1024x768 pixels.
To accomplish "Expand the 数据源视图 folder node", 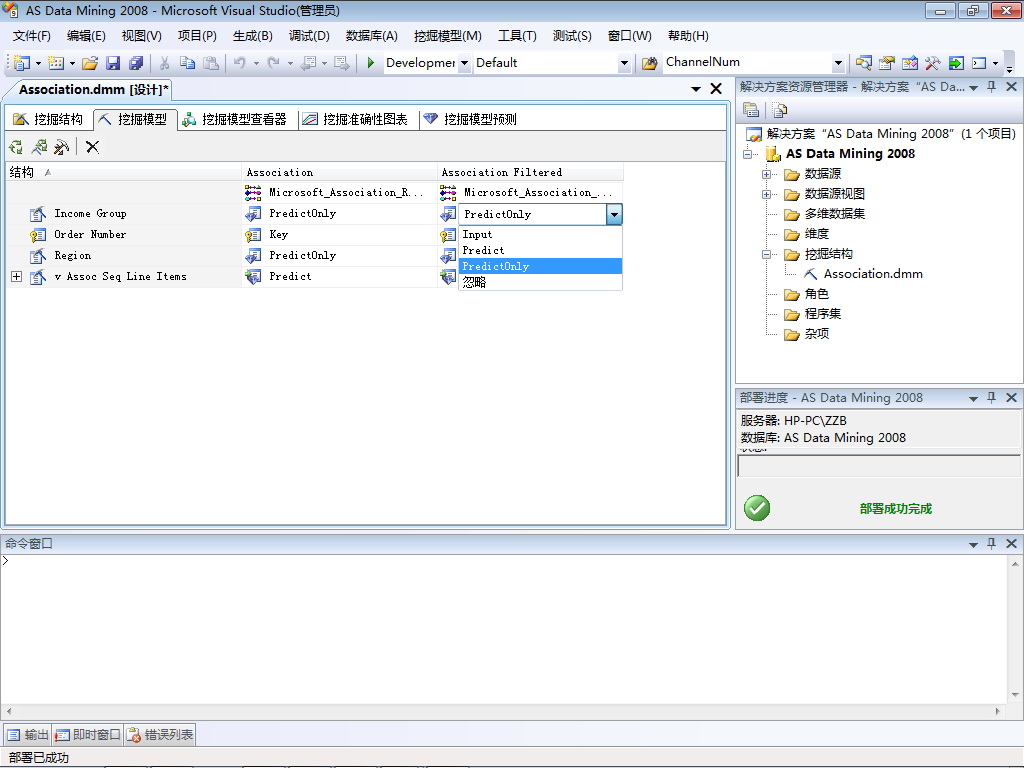I will [766, 195].
